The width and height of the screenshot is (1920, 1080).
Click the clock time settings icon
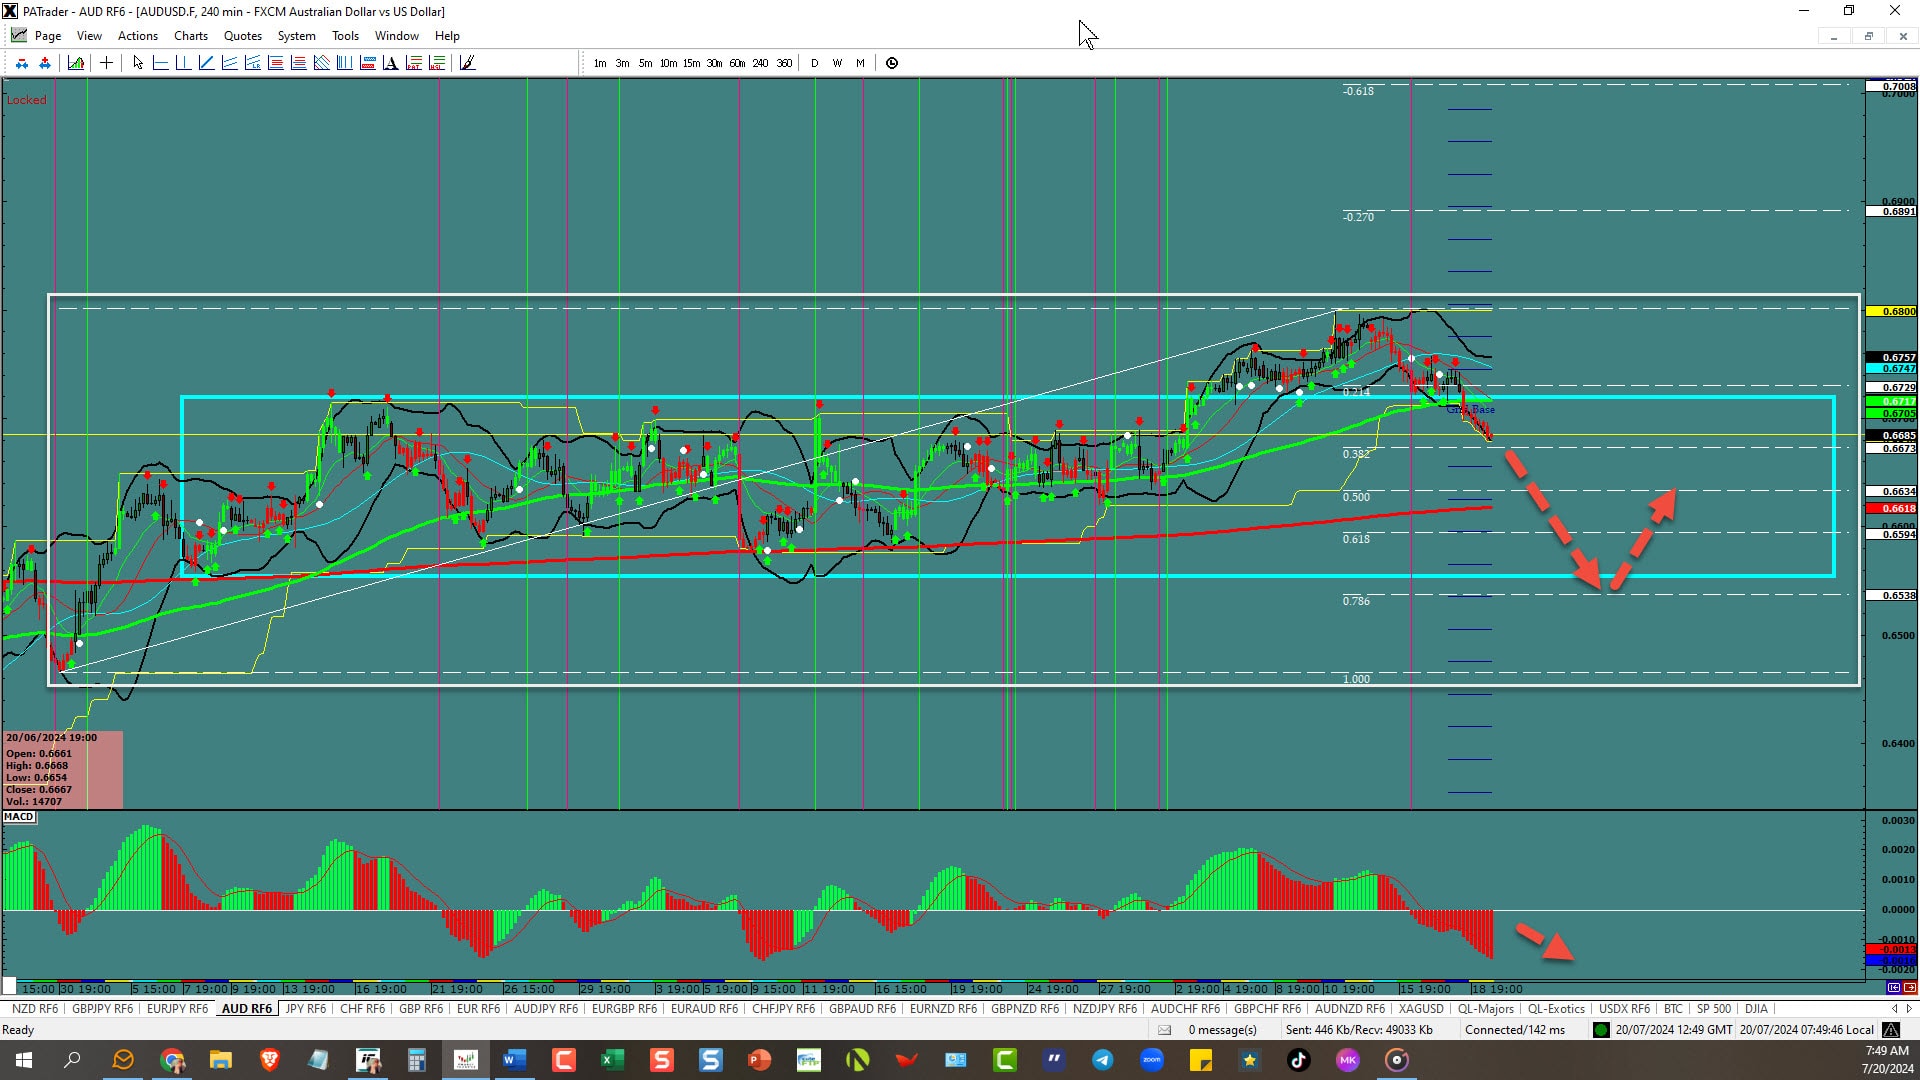click(892, 63)
